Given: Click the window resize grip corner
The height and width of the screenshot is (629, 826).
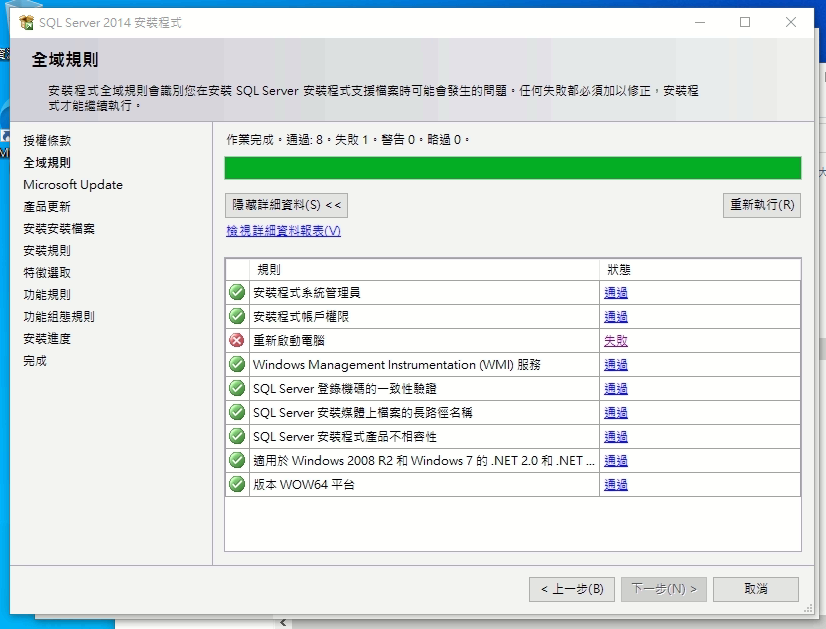Looking at the screenshot, I should 808,608.
